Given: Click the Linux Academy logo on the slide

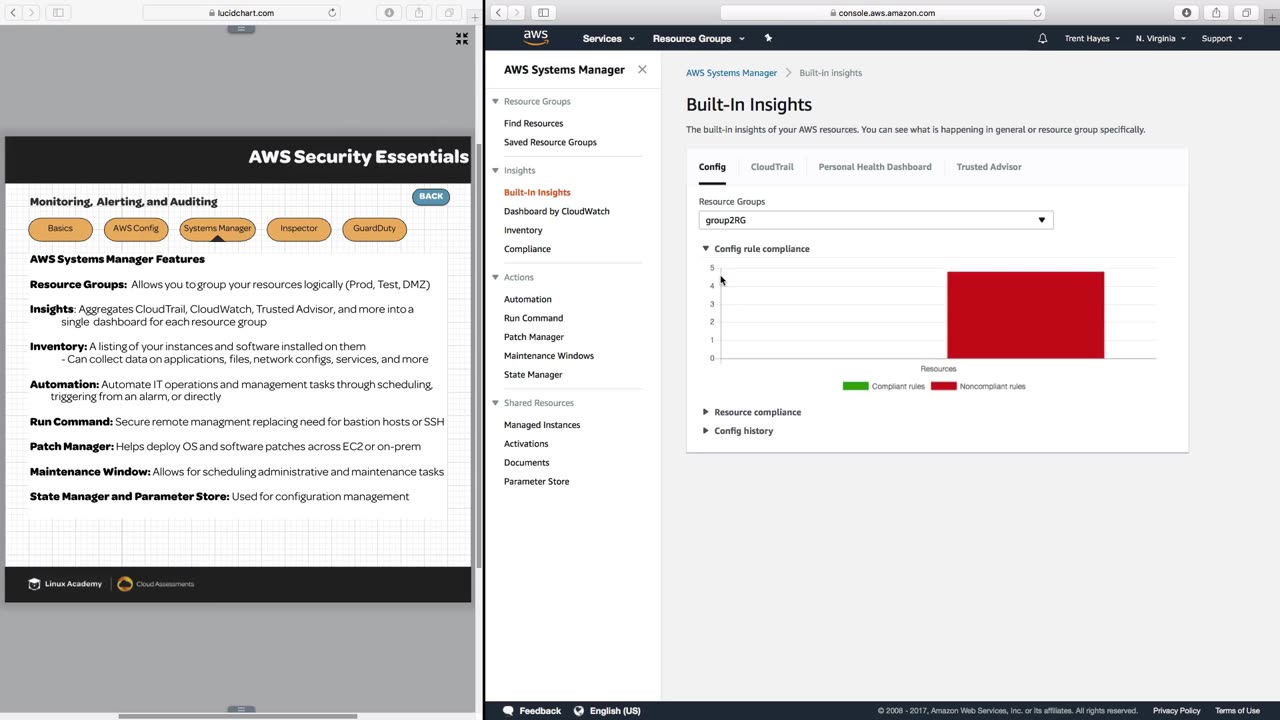Looking at the screenshot, I should click(x=65, y=584).
